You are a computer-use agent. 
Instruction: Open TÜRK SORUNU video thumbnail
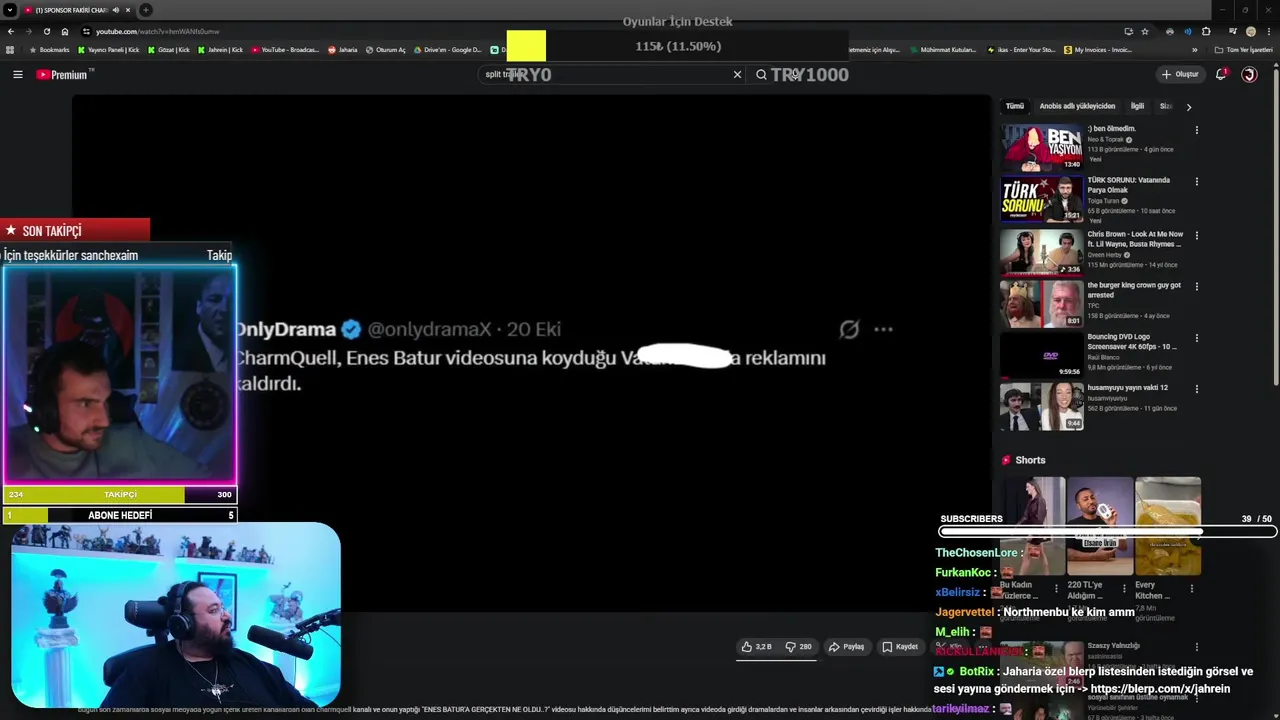(1041, 199)
